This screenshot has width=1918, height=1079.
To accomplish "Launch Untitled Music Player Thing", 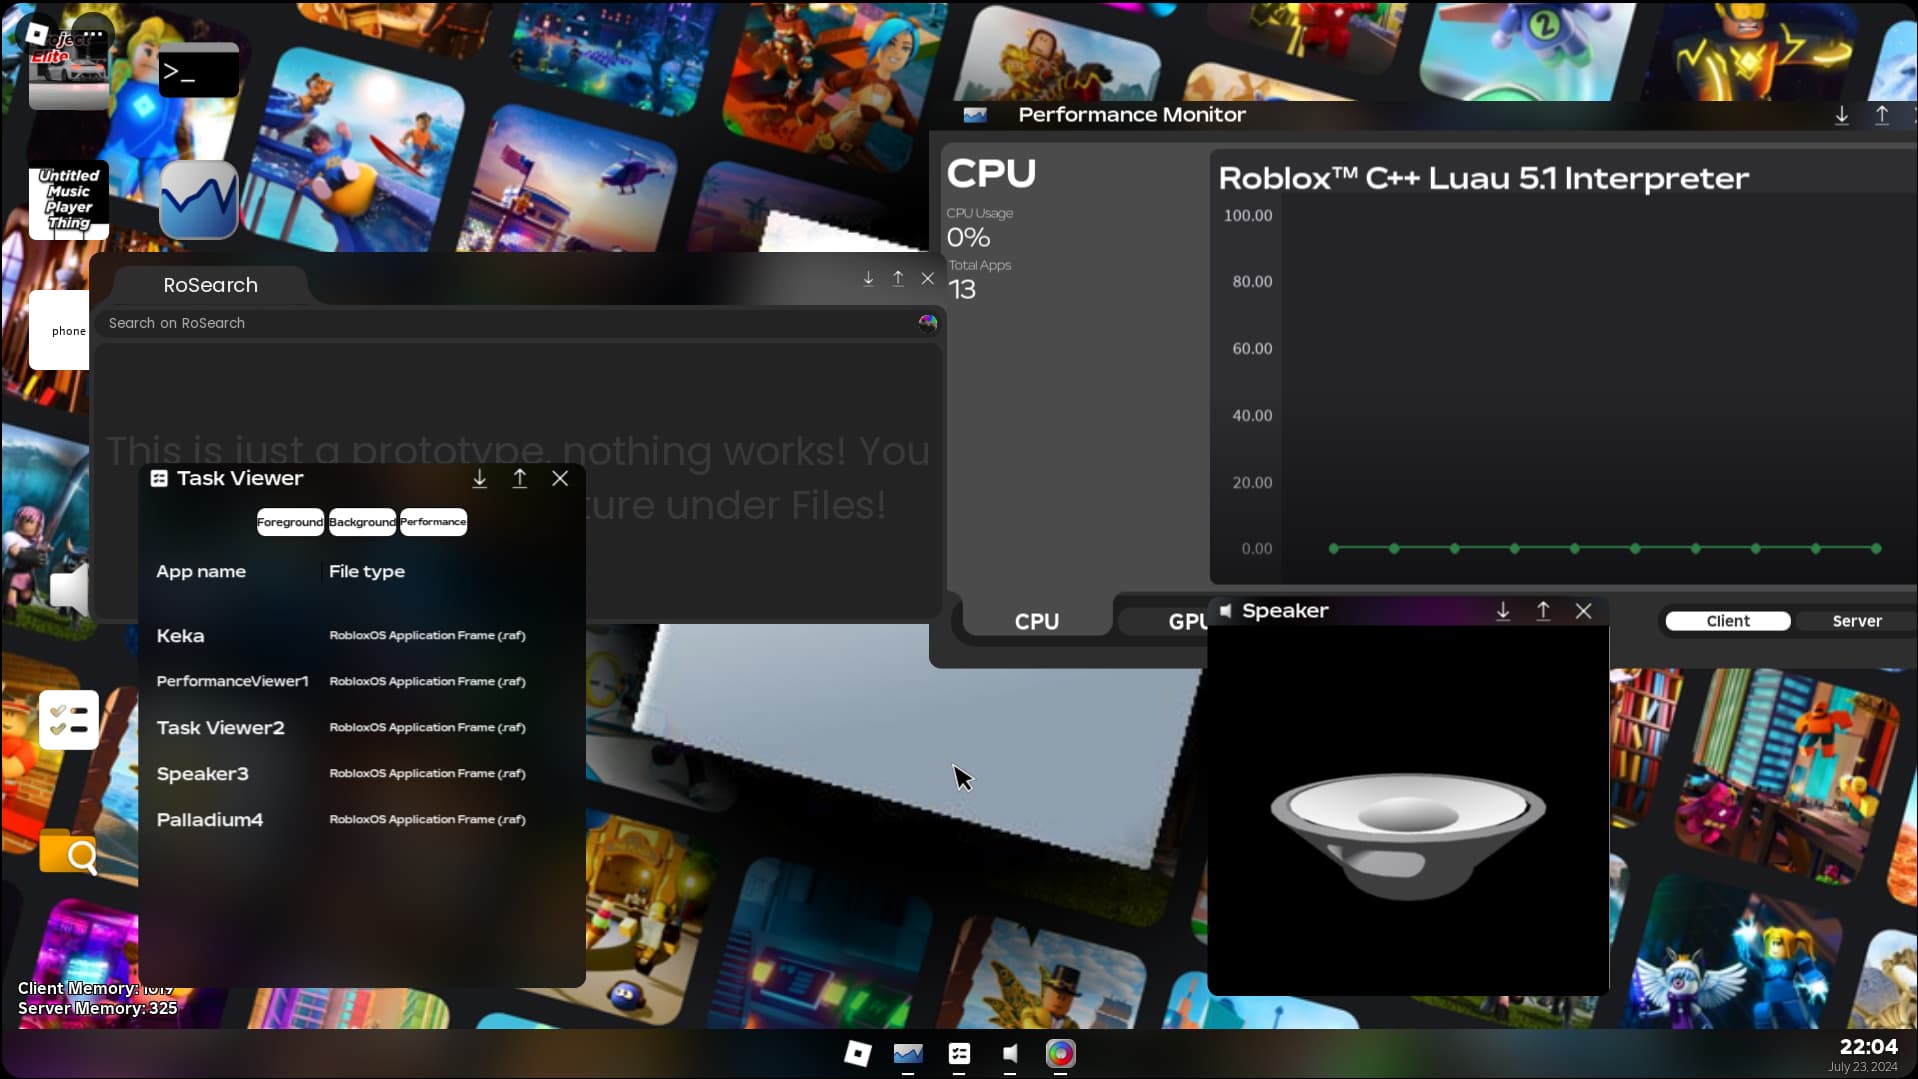I will (x=68, y=199).
